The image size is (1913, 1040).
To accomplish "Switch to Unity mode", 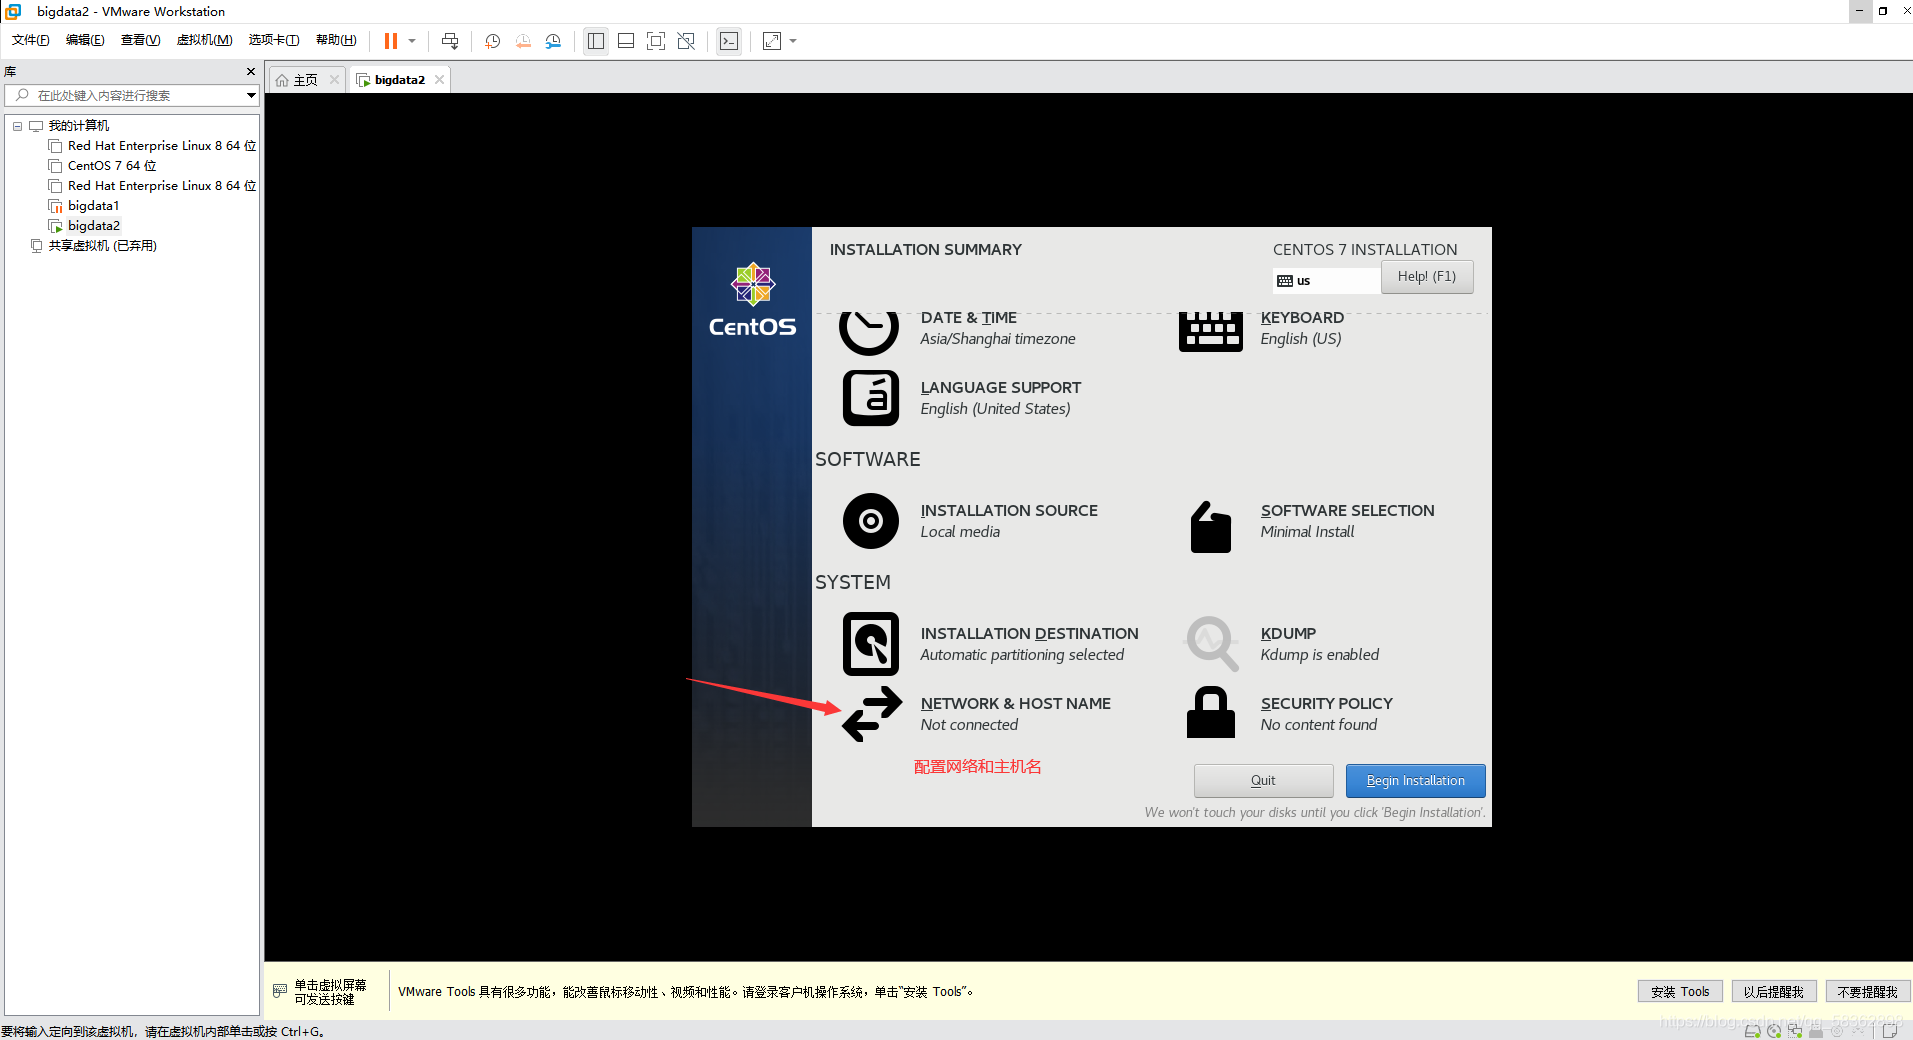I will click(686, 41).
